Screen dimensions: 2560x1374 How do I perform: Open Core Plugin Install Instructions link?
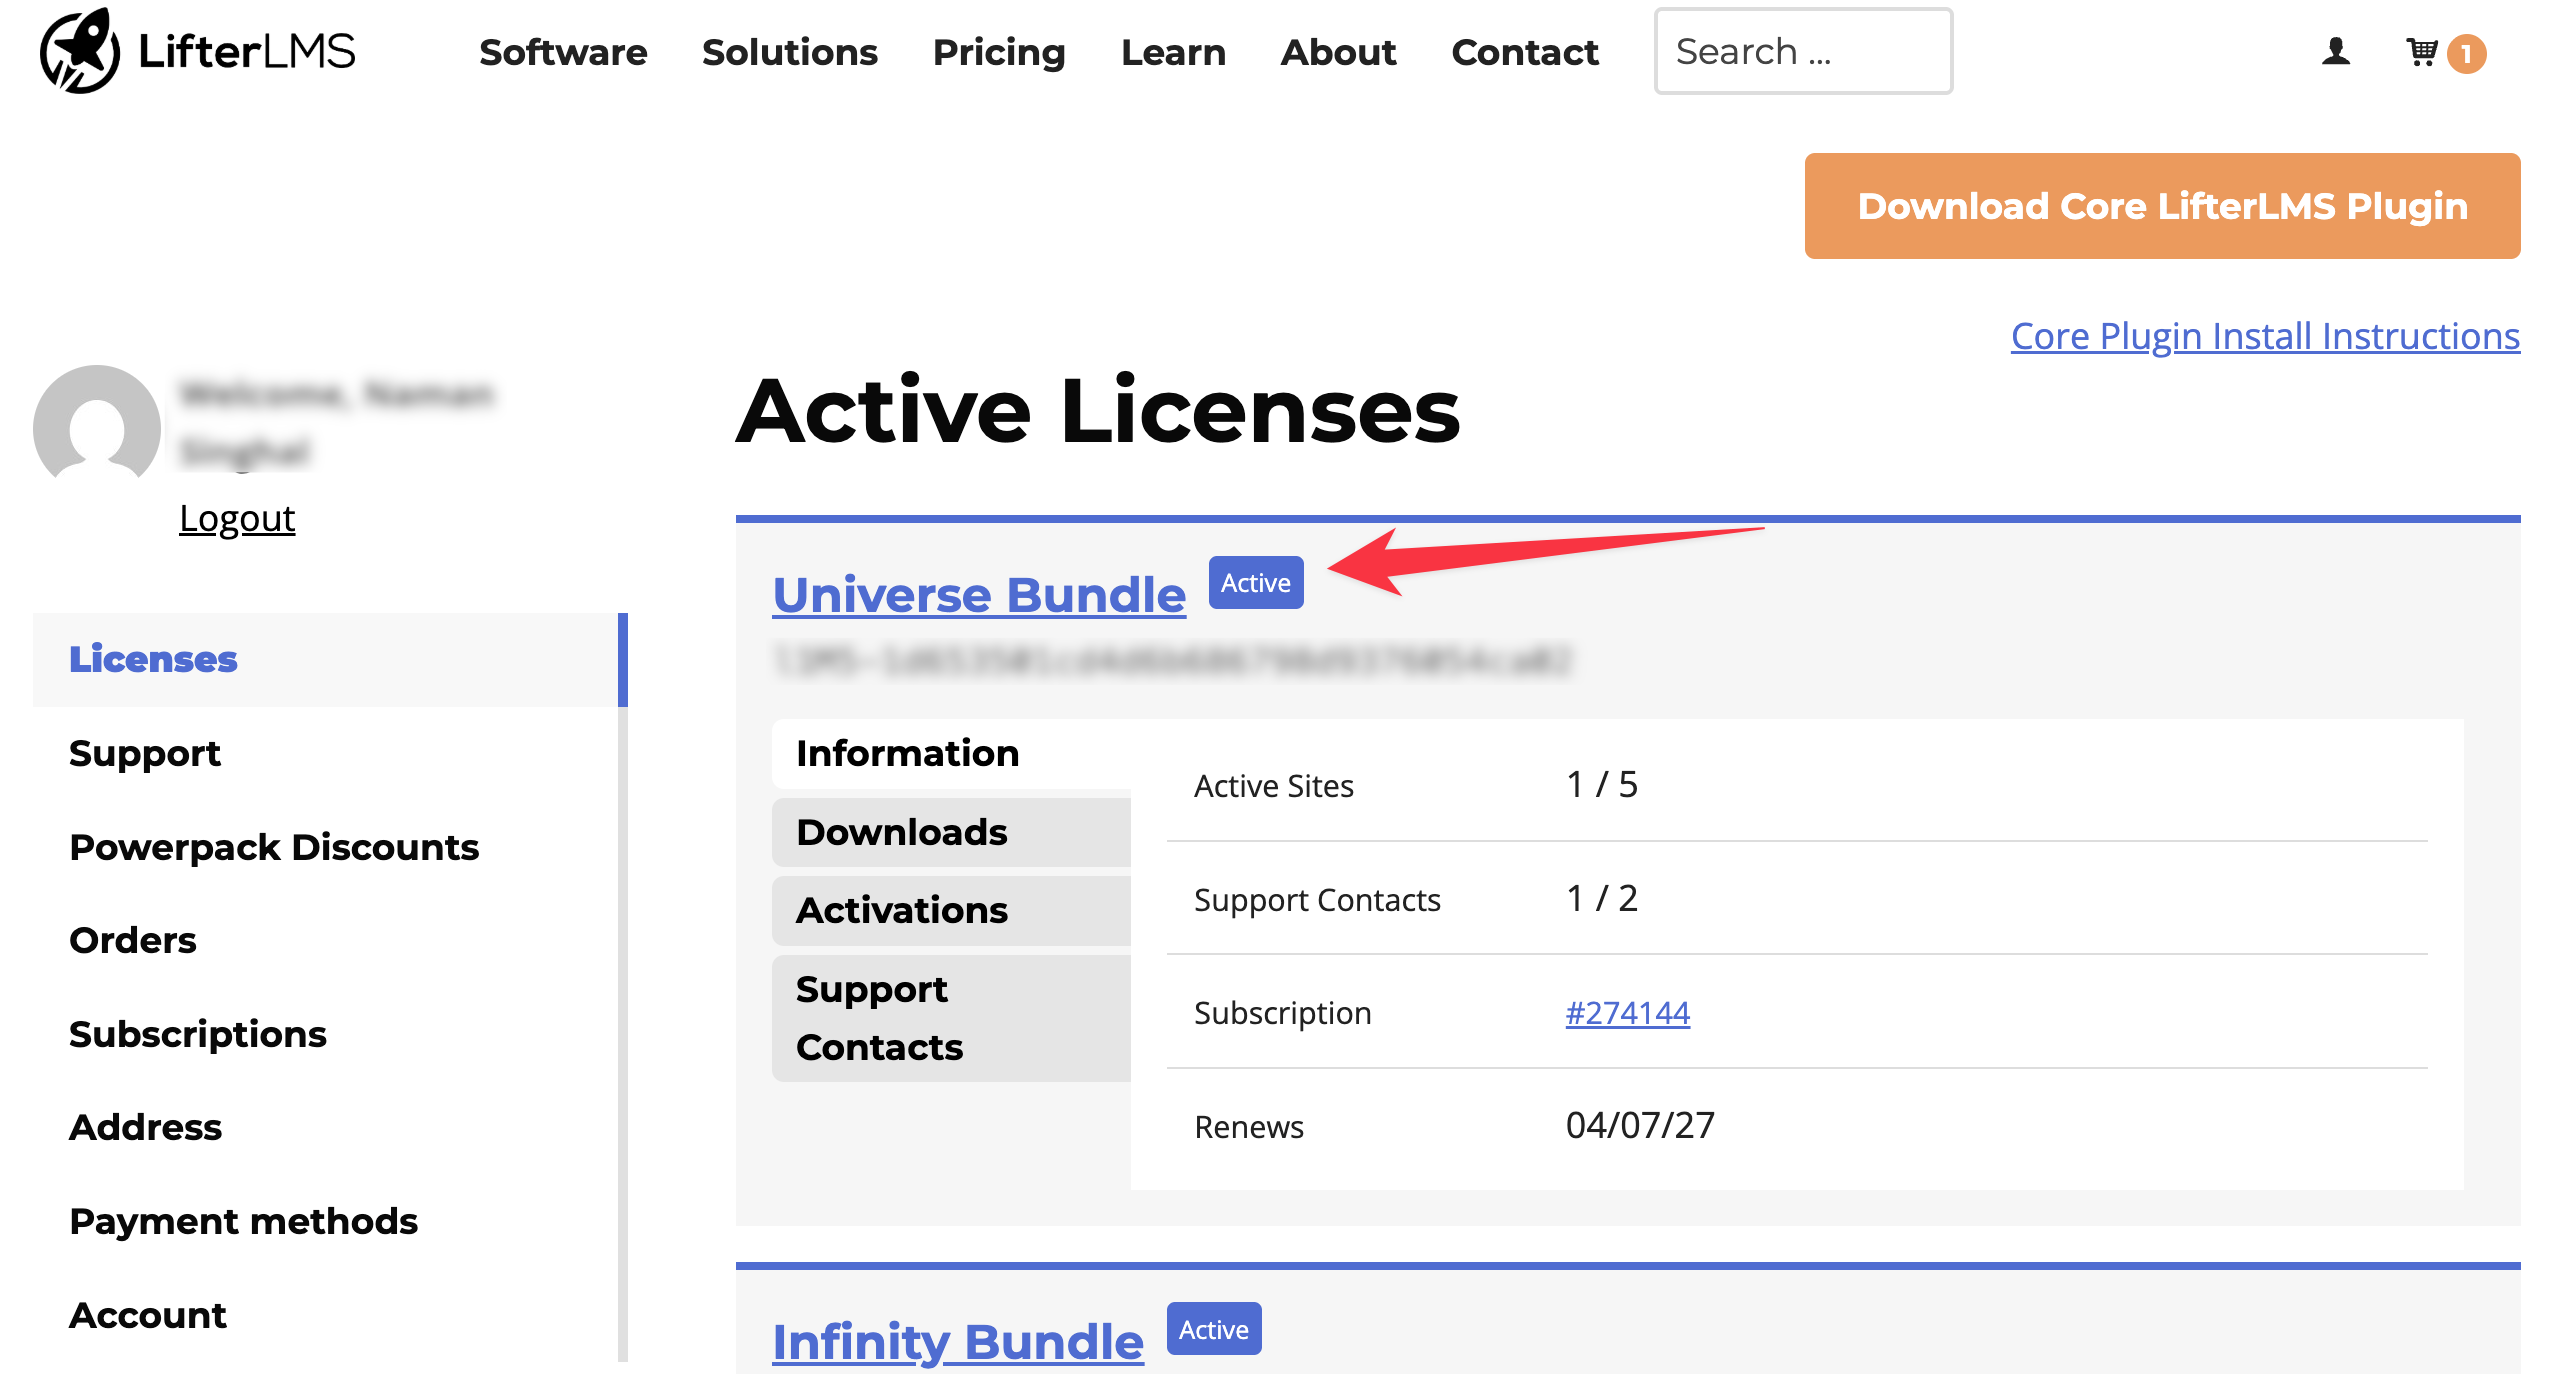2265,336
